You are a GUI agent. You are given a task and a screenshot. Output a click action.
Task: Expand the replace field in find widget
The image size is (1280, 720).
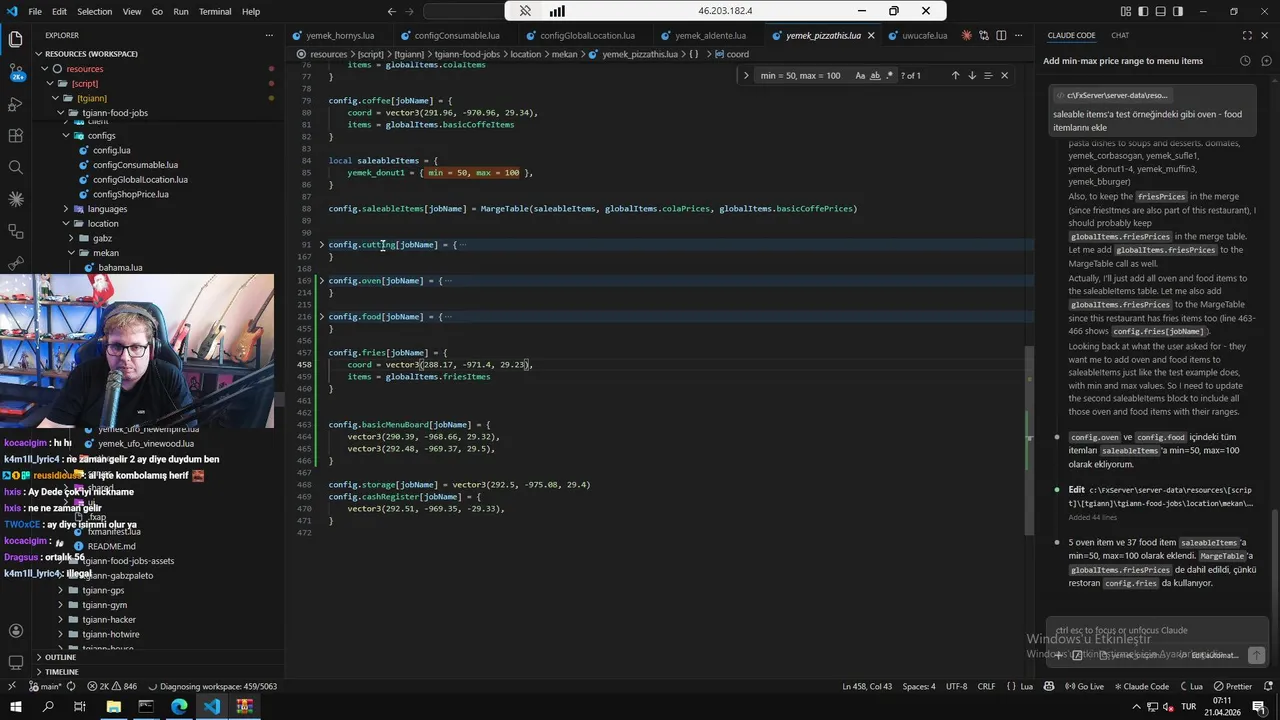click(745, 75)
